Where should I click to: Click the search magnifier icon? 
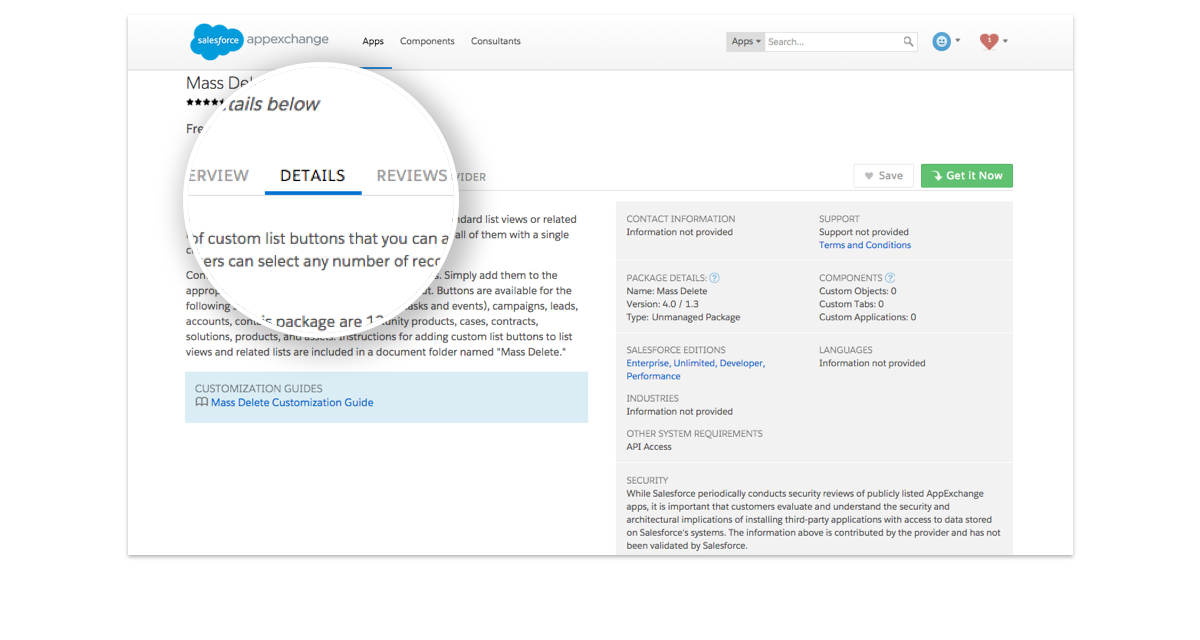[x=909, y=42]
